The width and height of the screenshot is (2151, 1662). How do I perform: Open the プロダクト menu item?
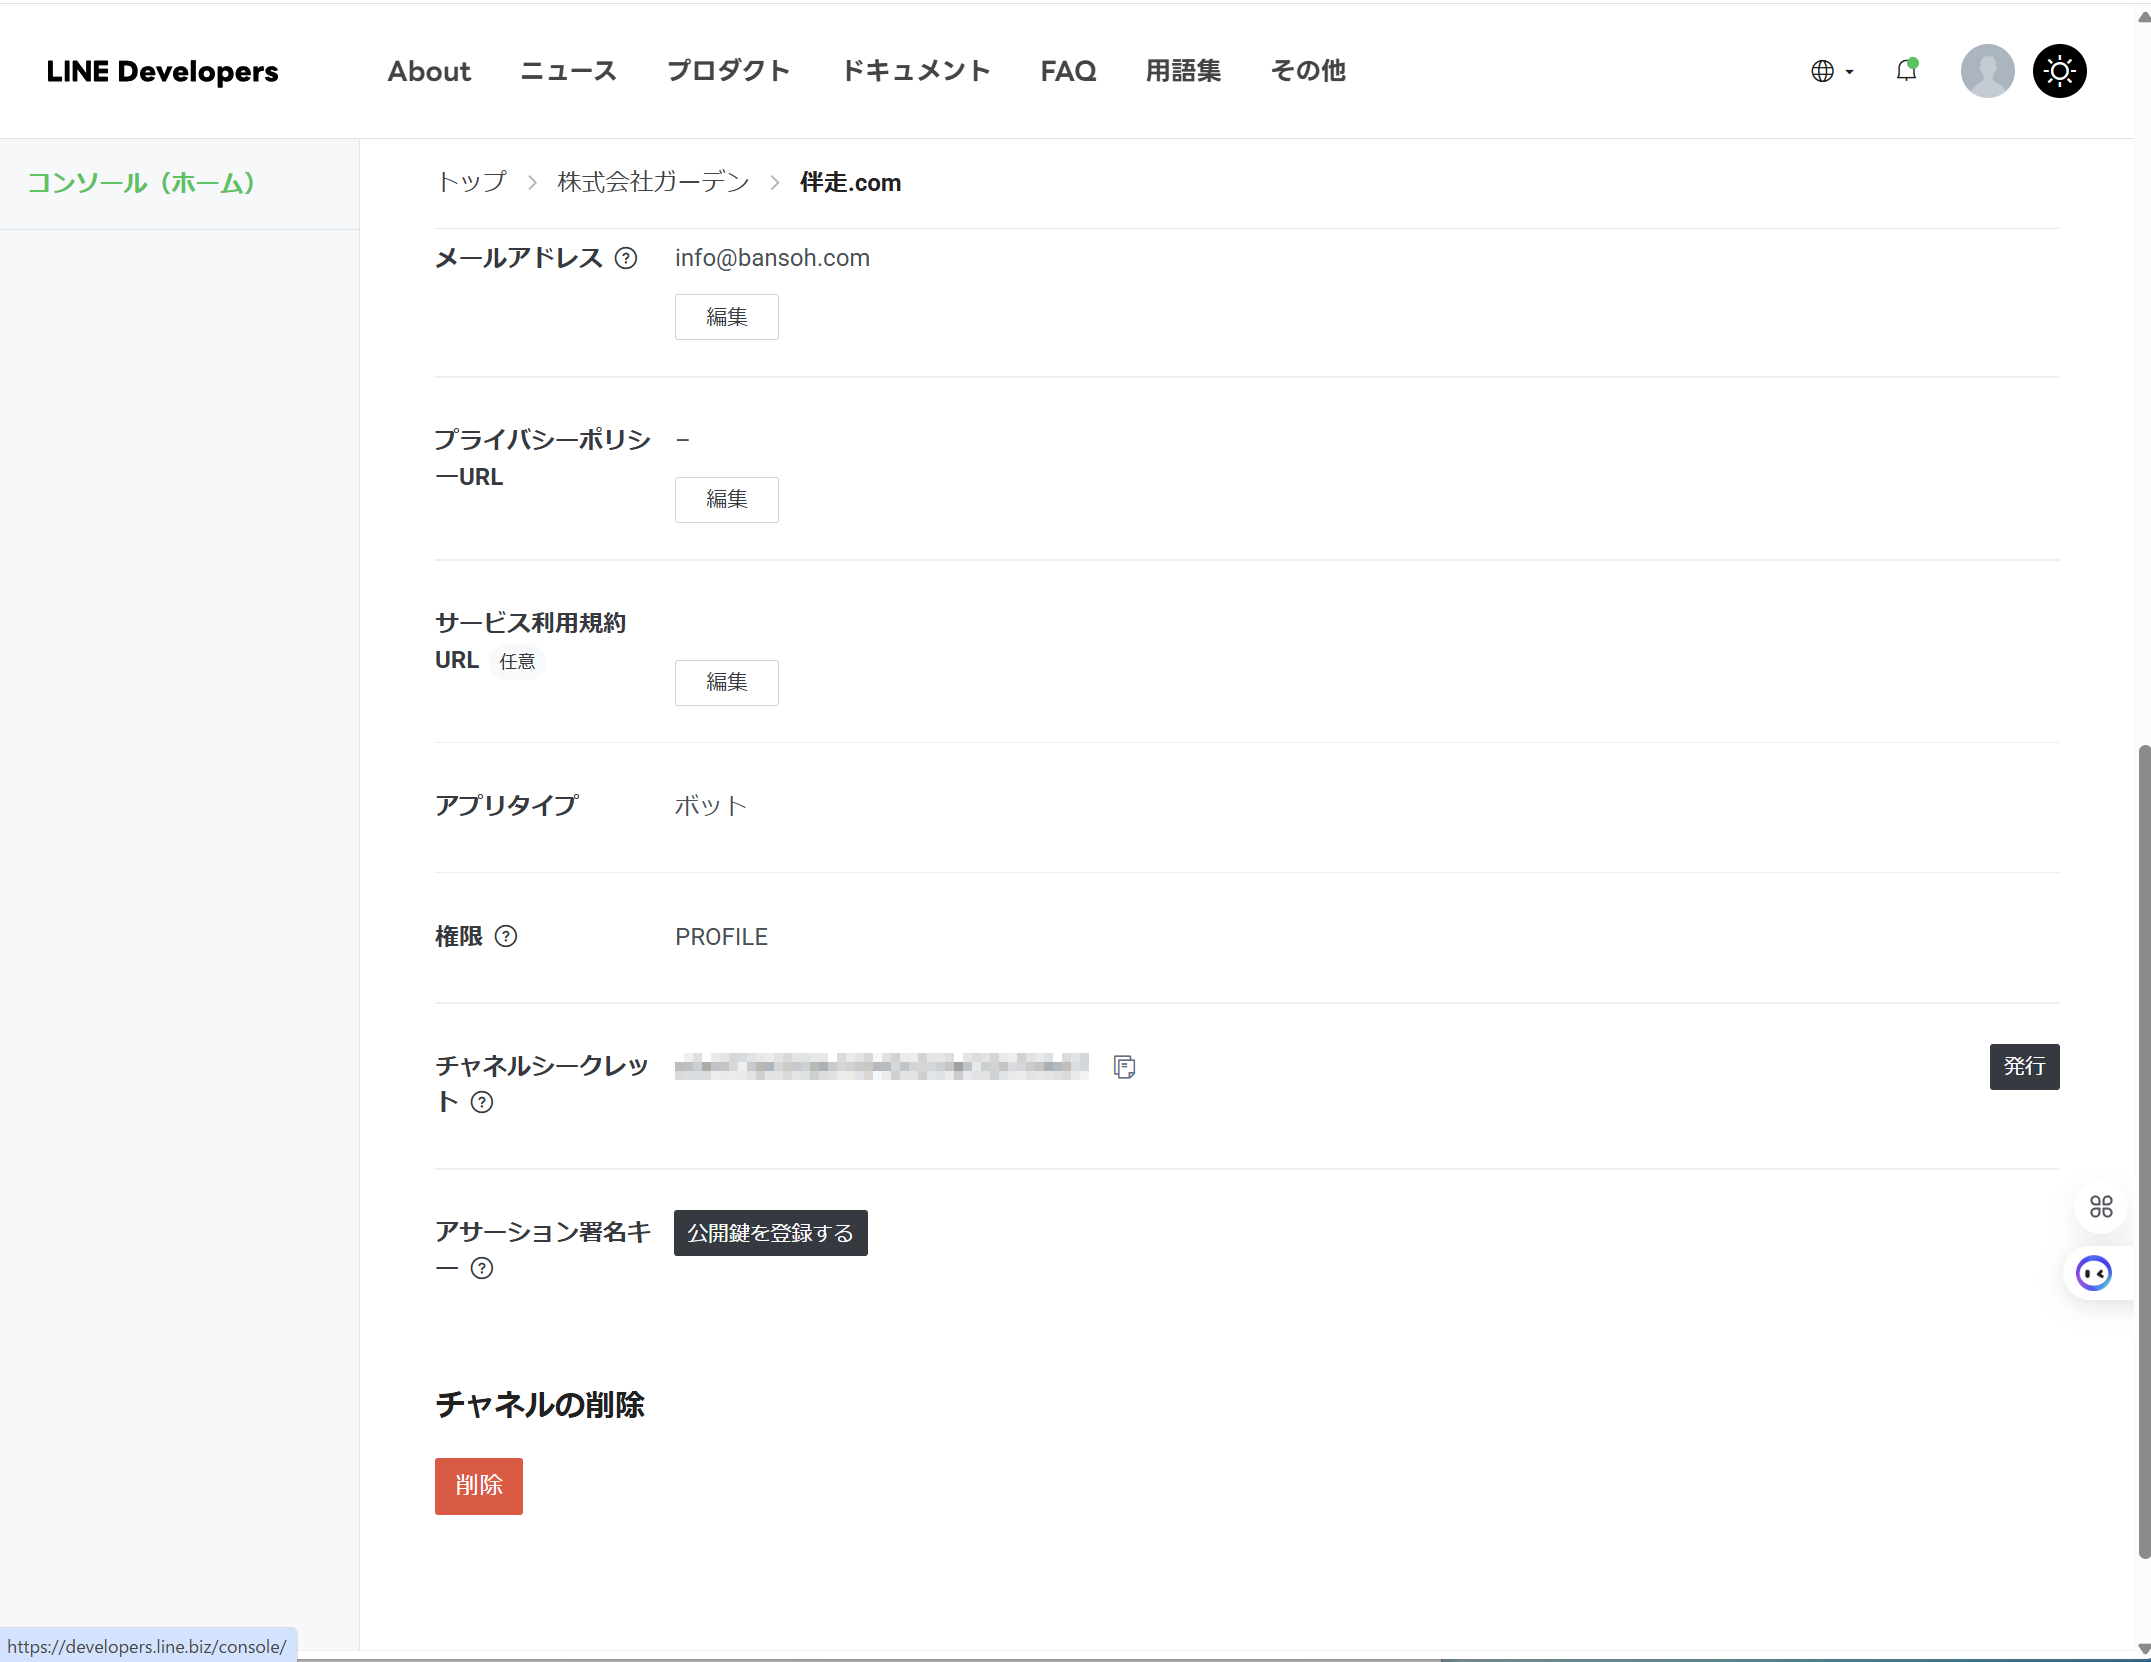tap(729, 71)
